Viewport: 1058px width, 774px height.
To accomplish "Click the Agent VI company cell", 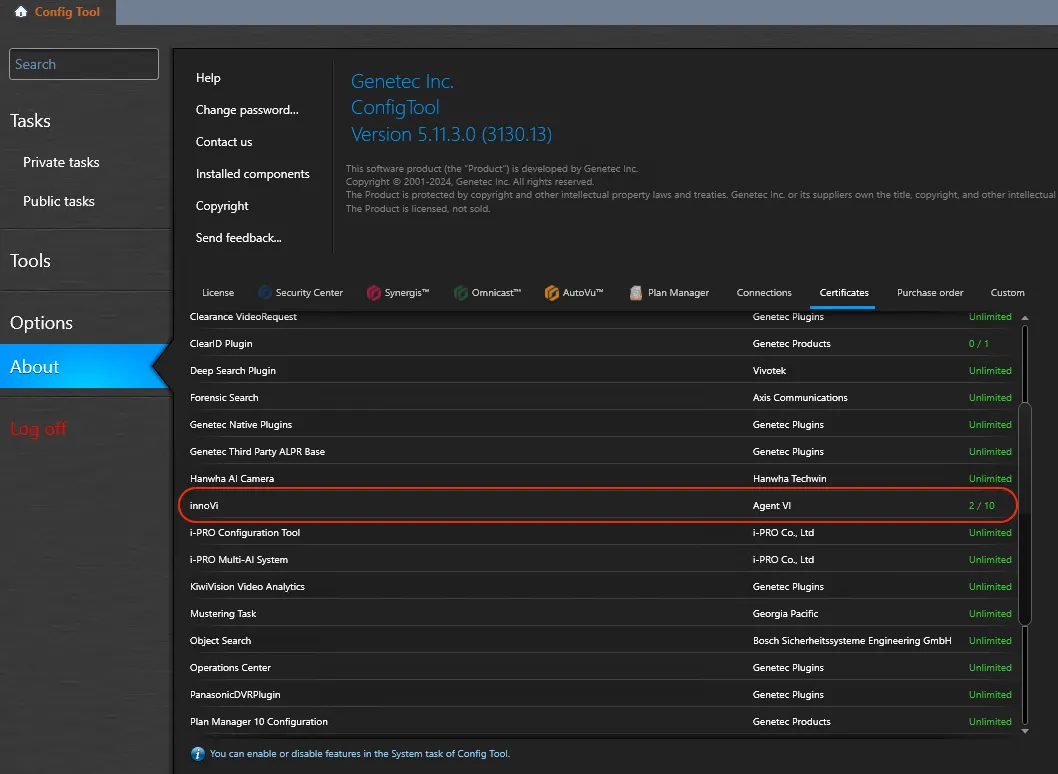I will click(x=771, y=505).
